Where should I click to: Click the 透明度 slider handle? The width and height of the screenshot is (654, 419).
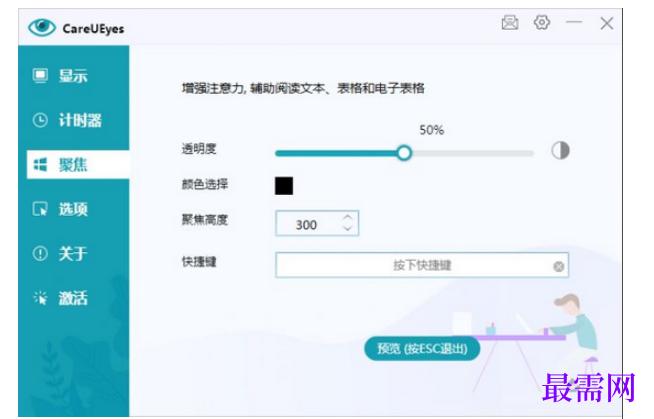coord(404,153)
